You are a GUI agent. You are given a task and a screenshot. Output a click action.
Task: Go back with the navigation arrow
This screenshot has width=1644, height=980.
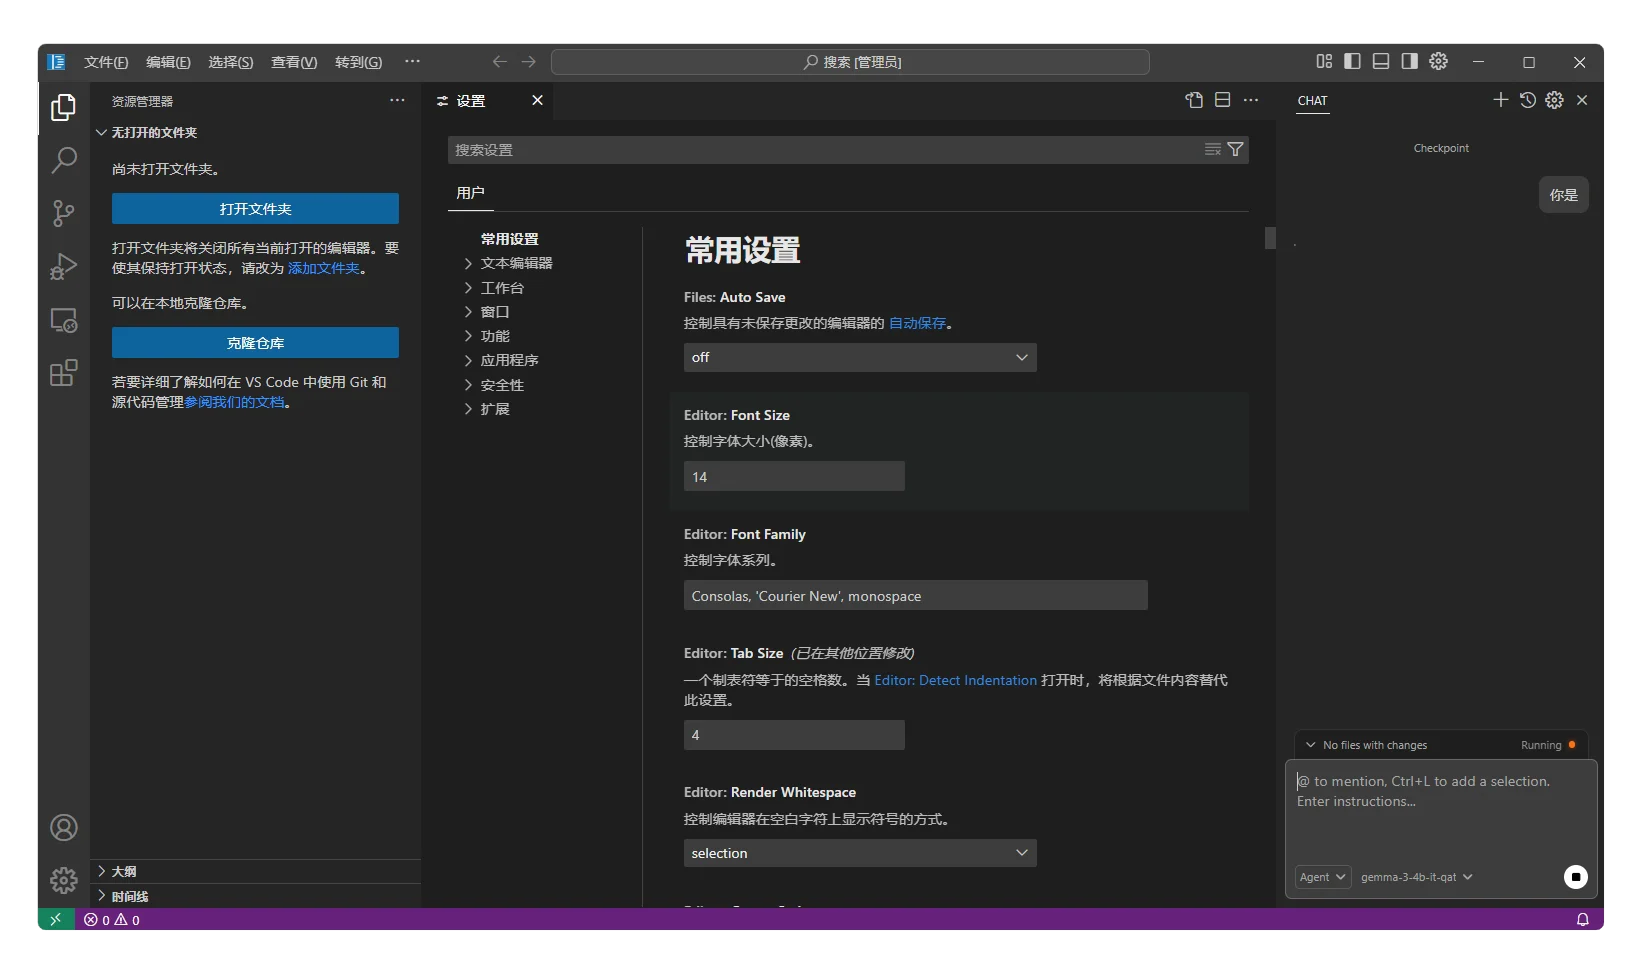click(500, 62)
